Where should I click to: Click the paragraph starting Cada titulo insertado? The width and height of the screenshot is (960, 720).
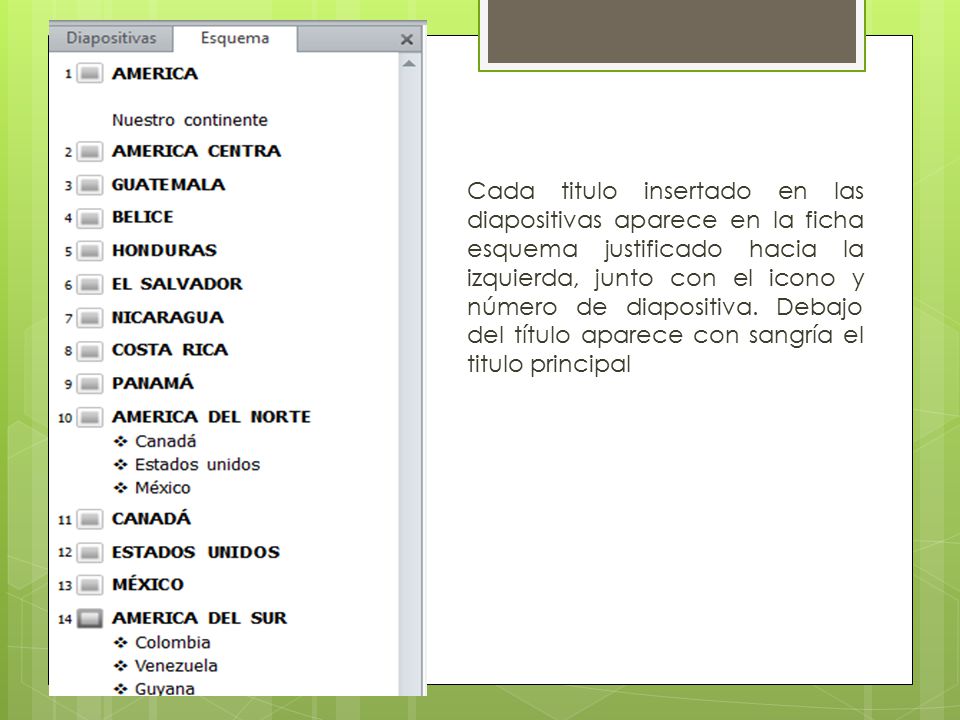coord(665,277)
